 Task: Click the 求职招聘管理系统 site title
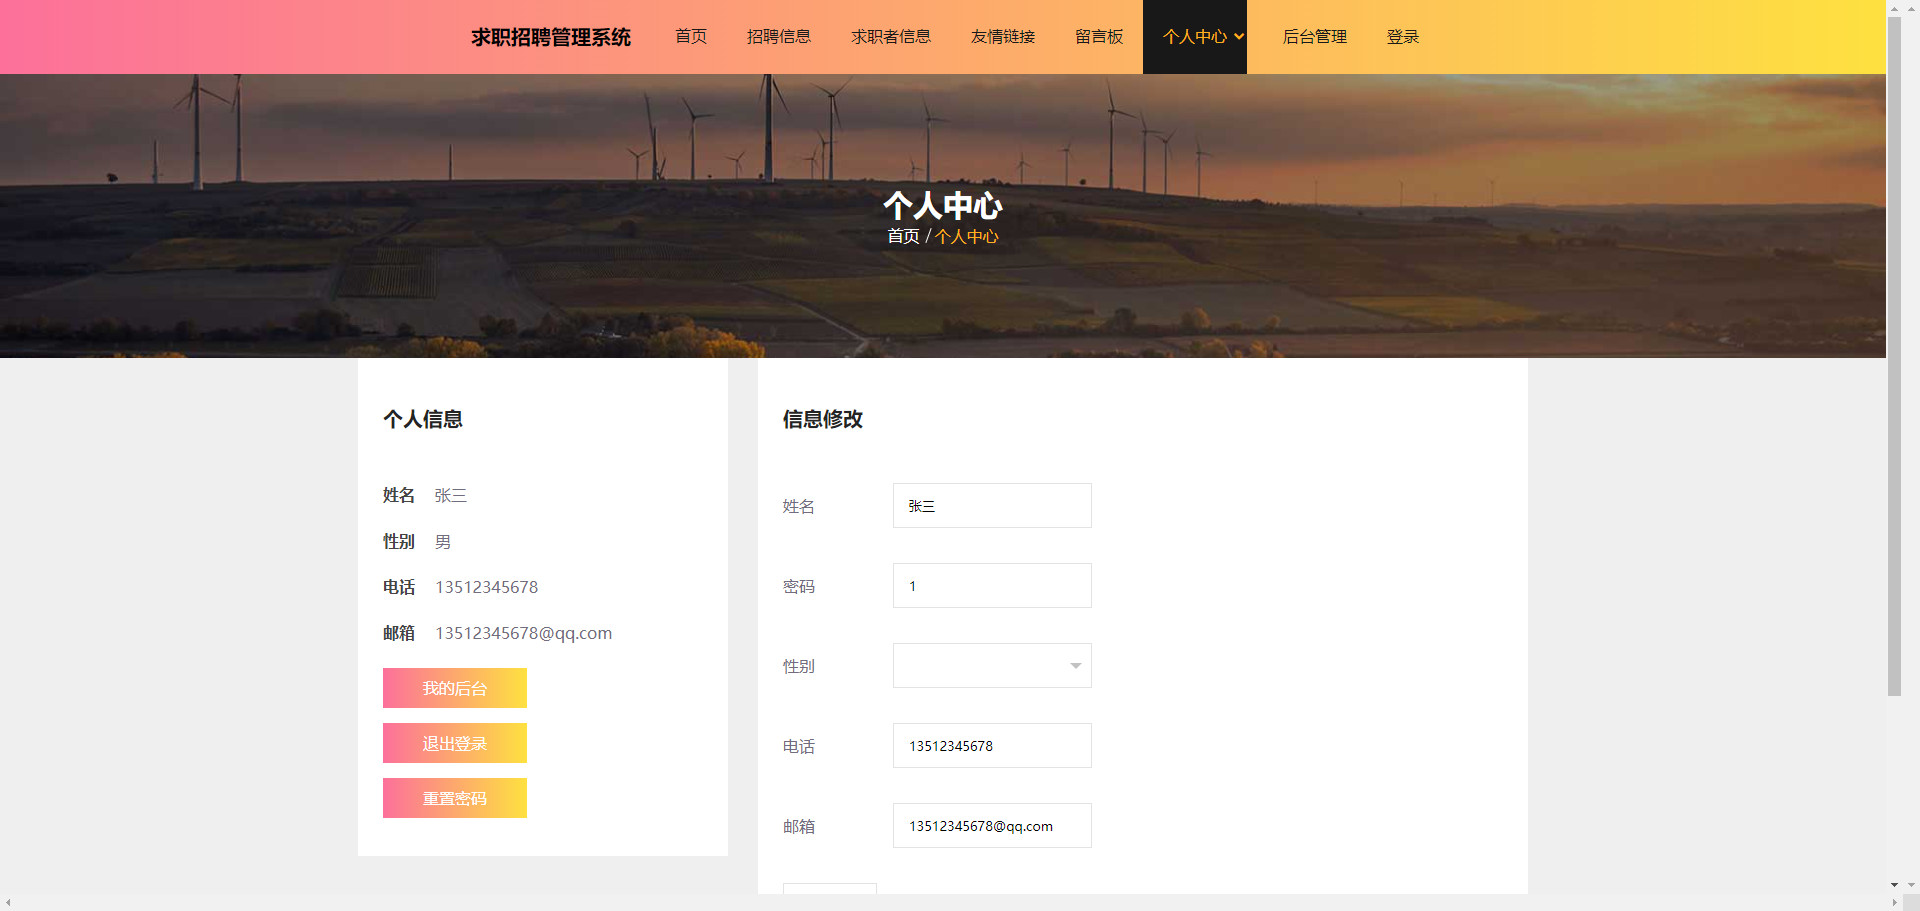click(x=551, y=37)
